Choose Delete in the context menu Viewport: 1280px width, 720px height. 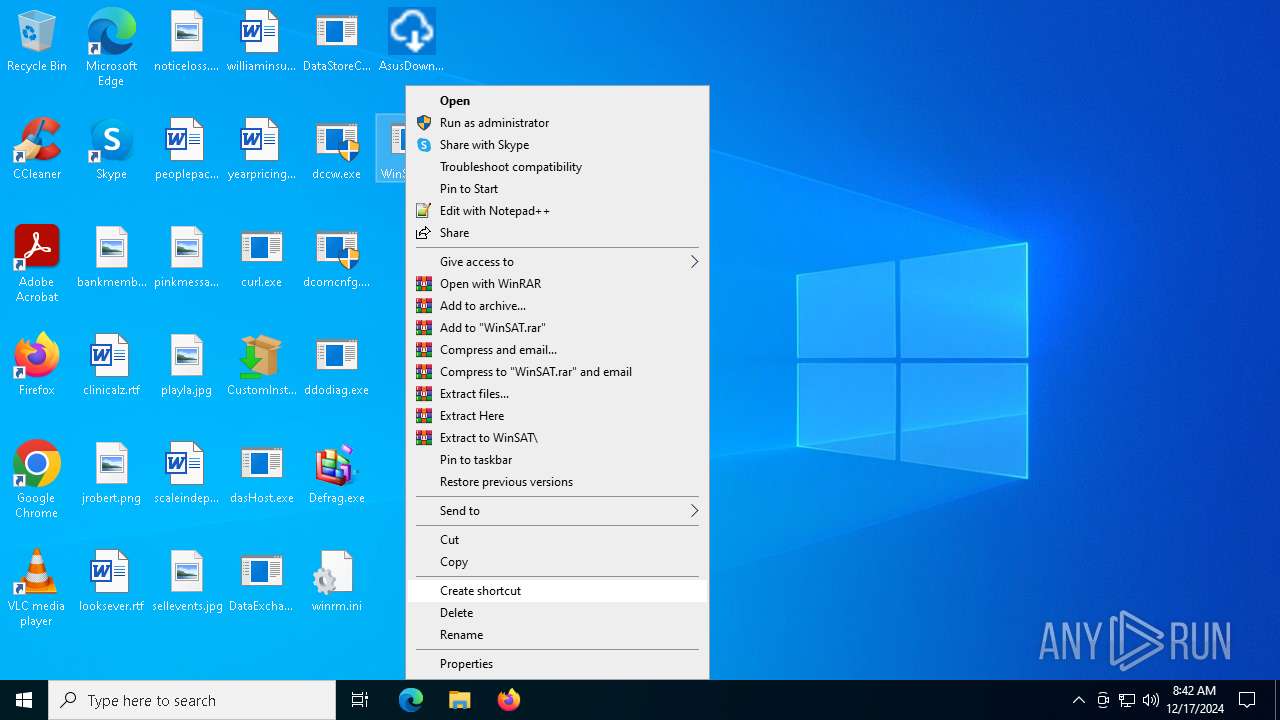point(557,613)
